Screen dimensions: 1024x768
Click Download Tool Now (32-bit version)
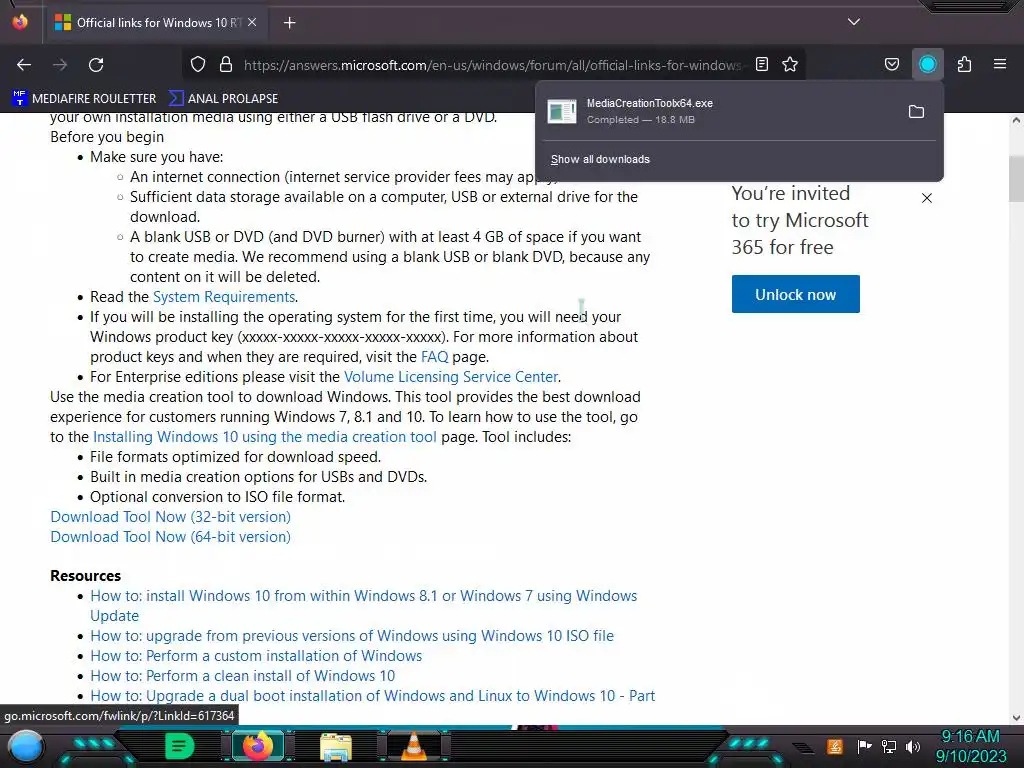click(170, 517)
